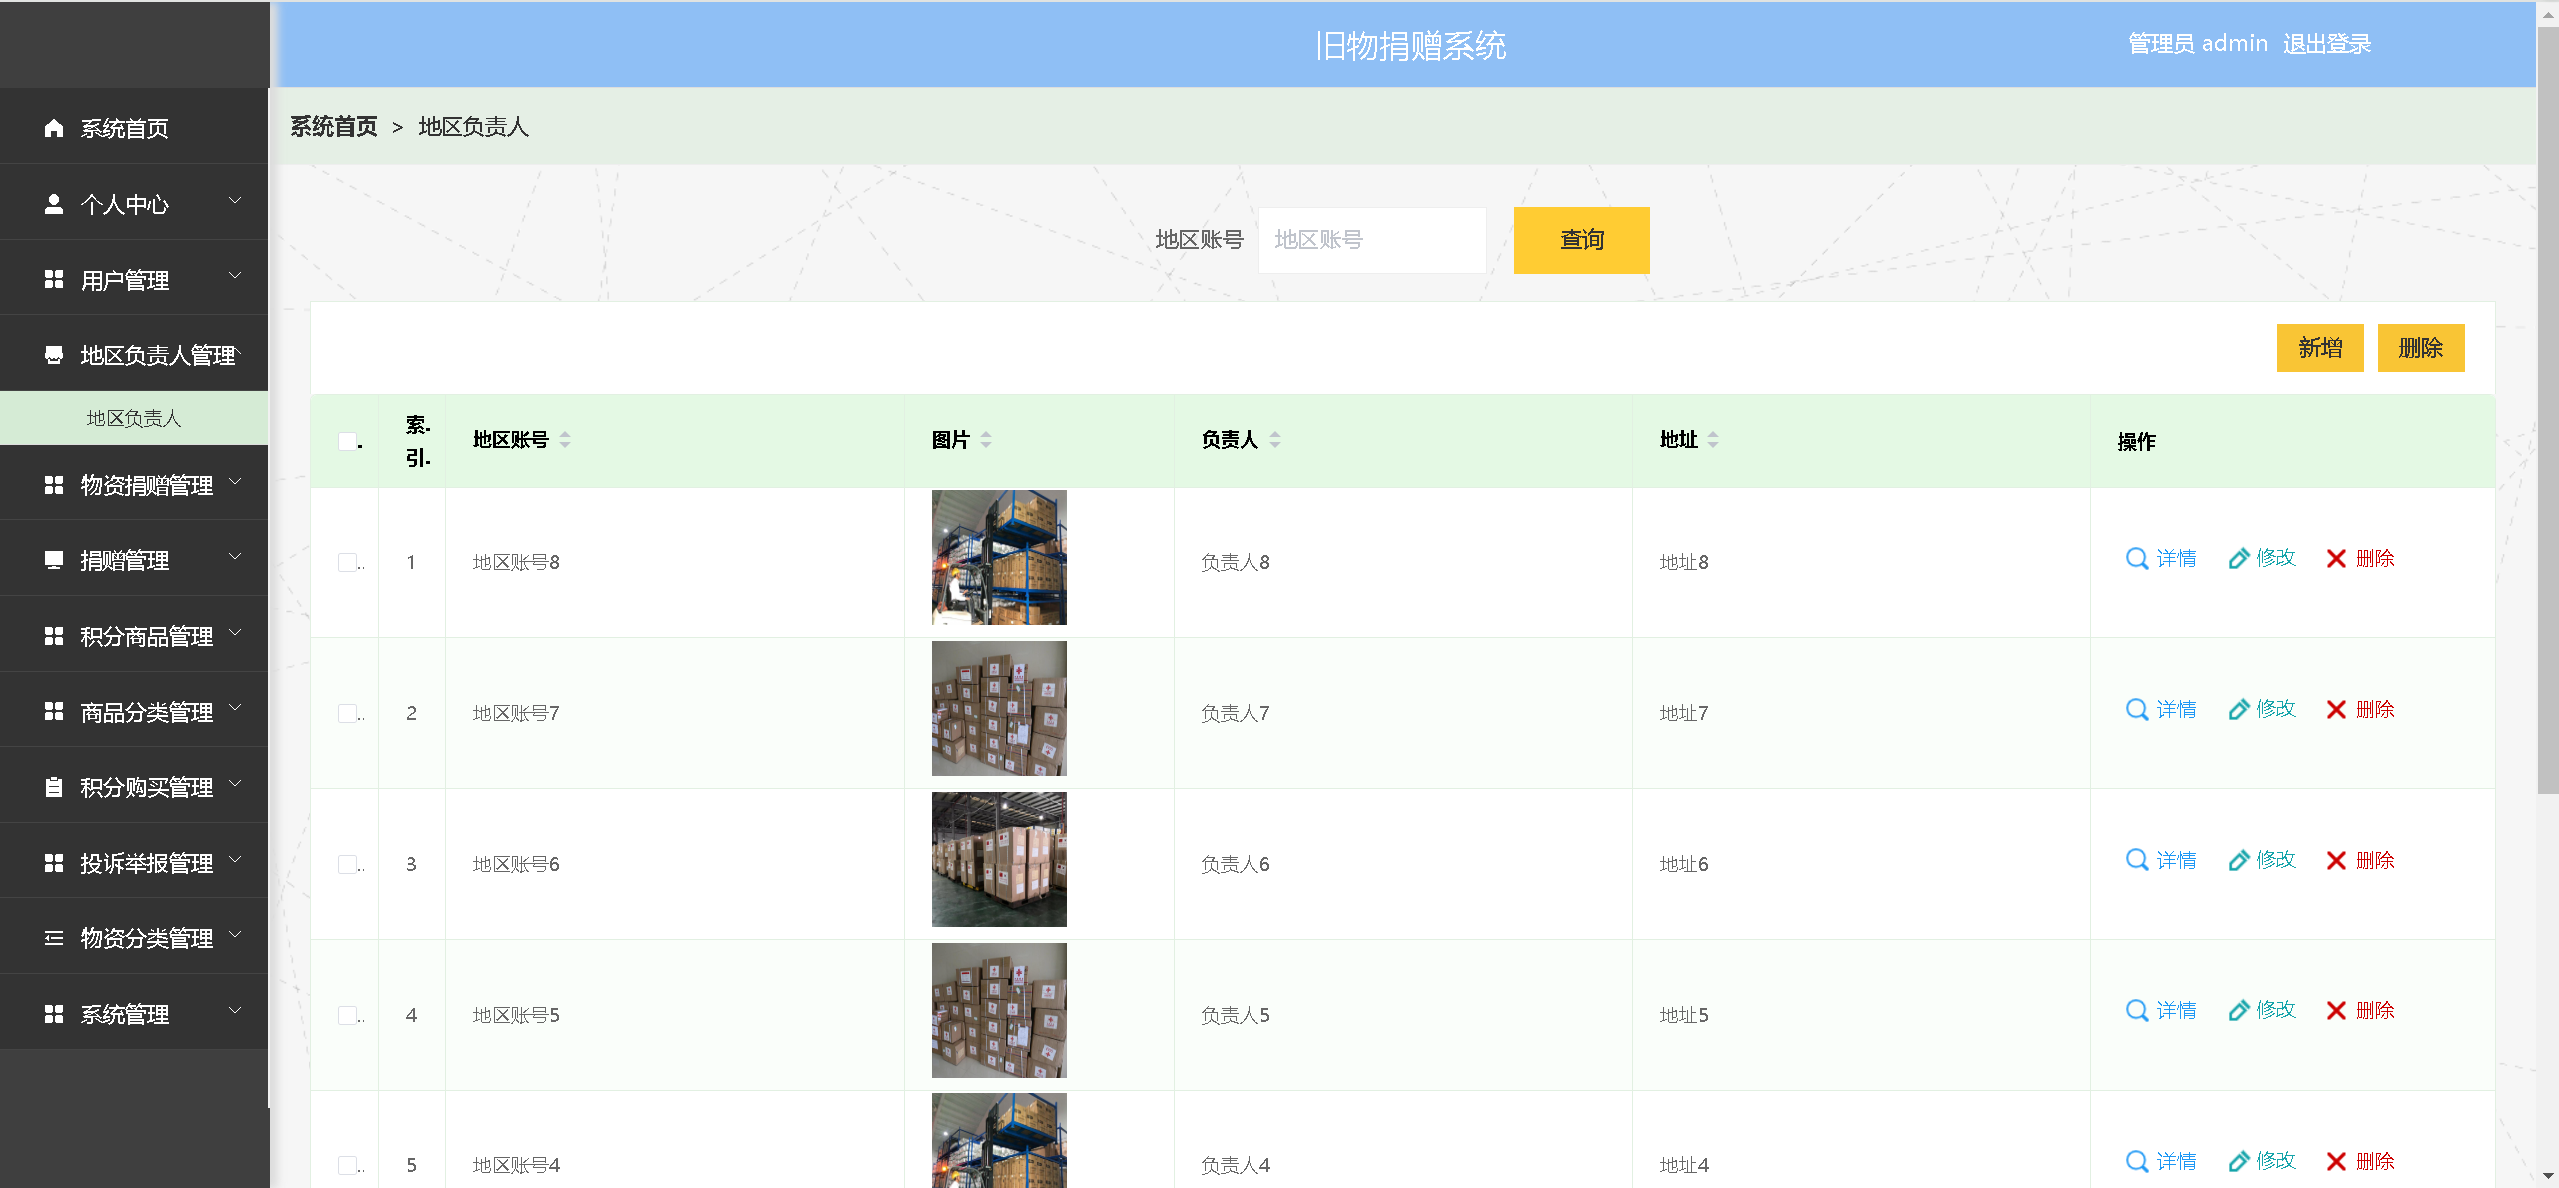Viewport: 2559px width, 1188px height.
Task: Click the 删除 link for 地区账号4
Action: click(2360, 1161)
